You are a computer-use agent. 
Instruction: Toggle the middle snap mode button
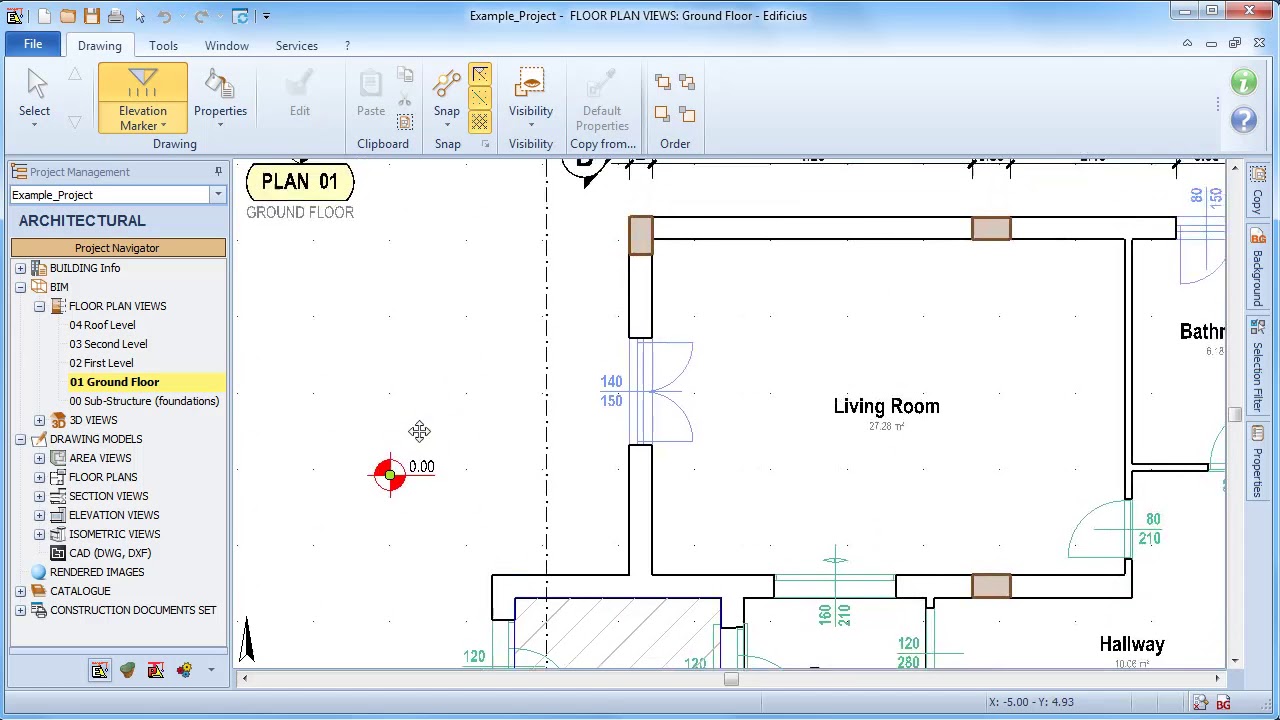[x=480, y=98]
